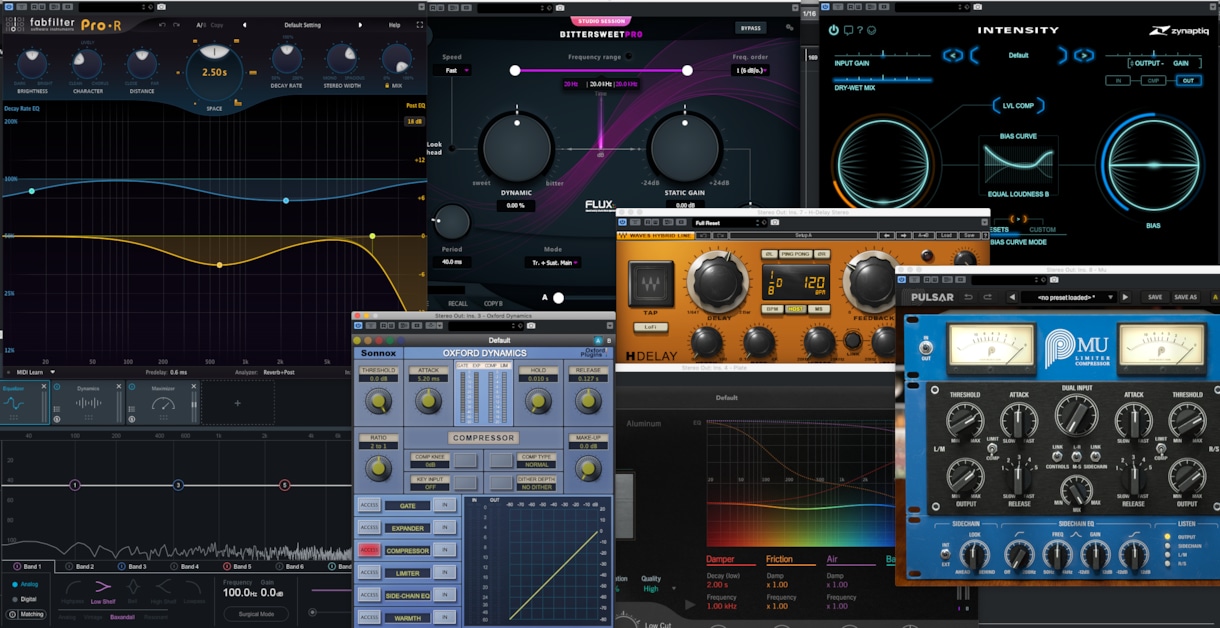Screen dimensions: 1220x628
Task: Click SAVE AS in Pulsar Mu
Action: (x=1185, y=297)
